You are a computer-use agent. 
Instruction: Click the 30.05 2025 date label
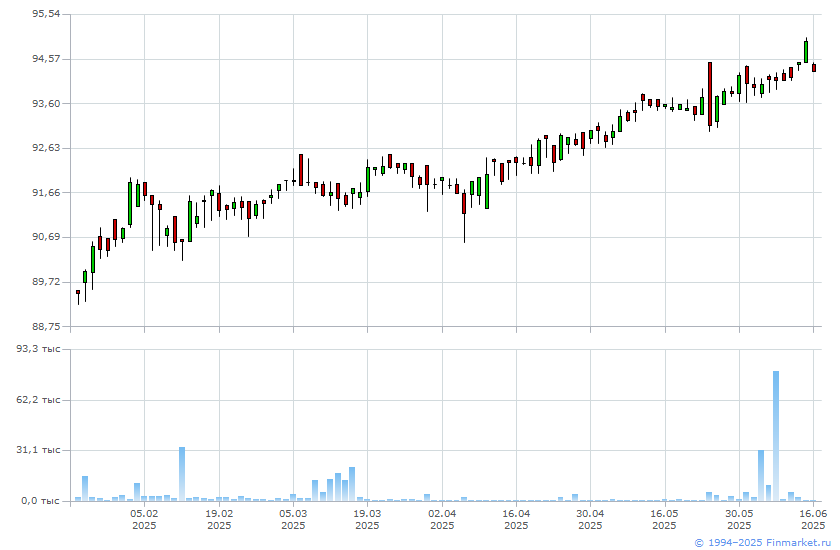[739, 519]
